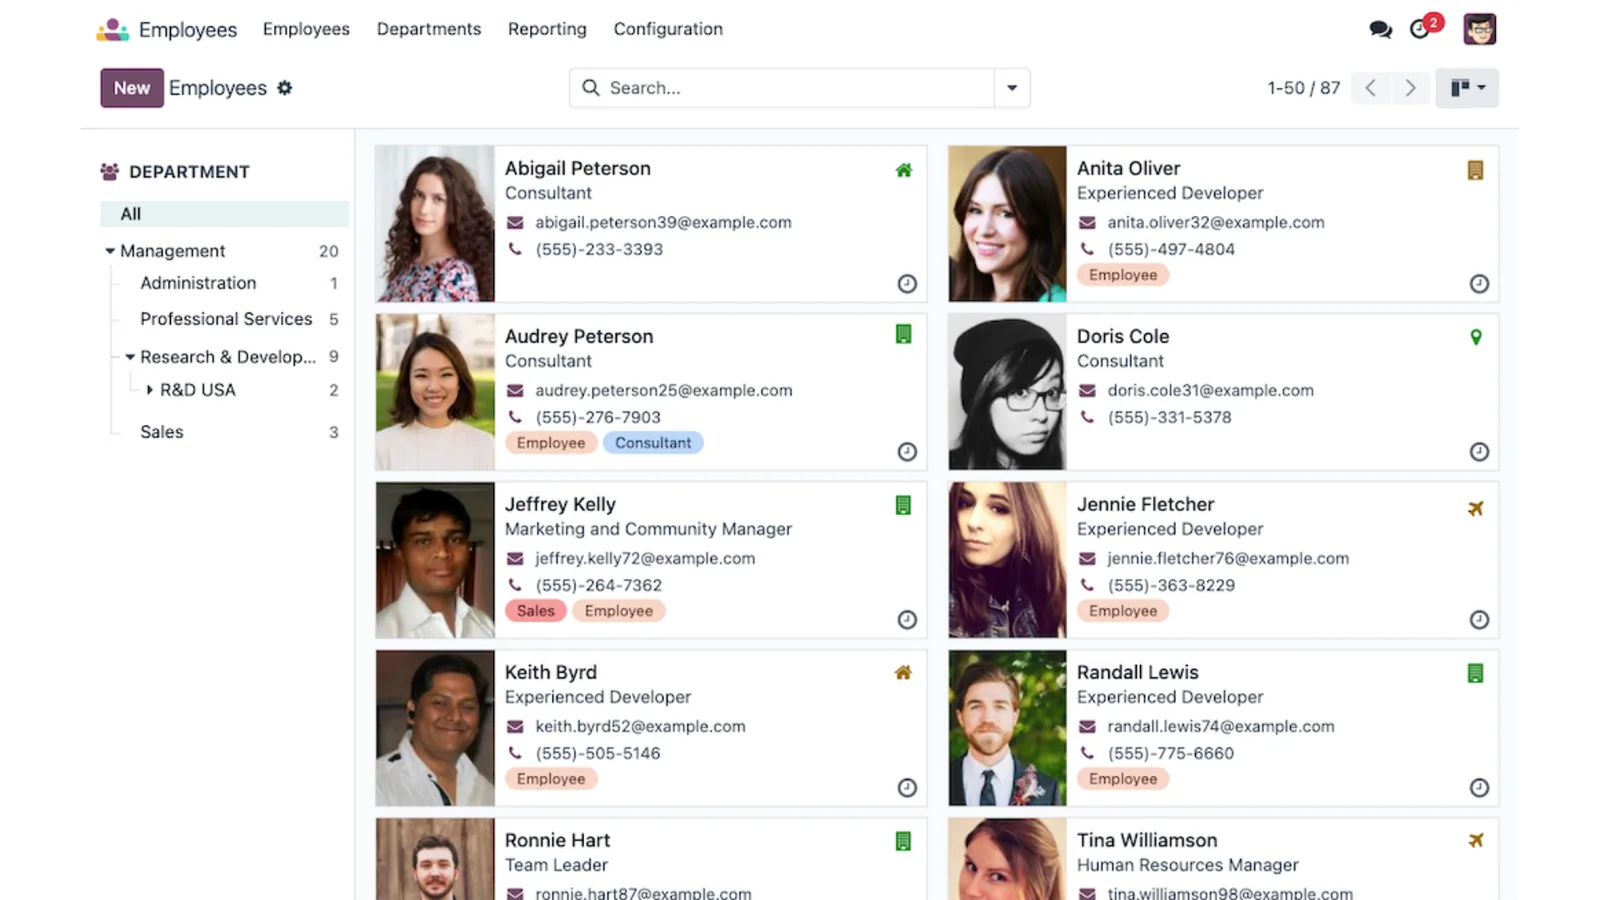Click the Employees breadcrumb title
This screenshot has height=900, width=1600.
(218, 88)
